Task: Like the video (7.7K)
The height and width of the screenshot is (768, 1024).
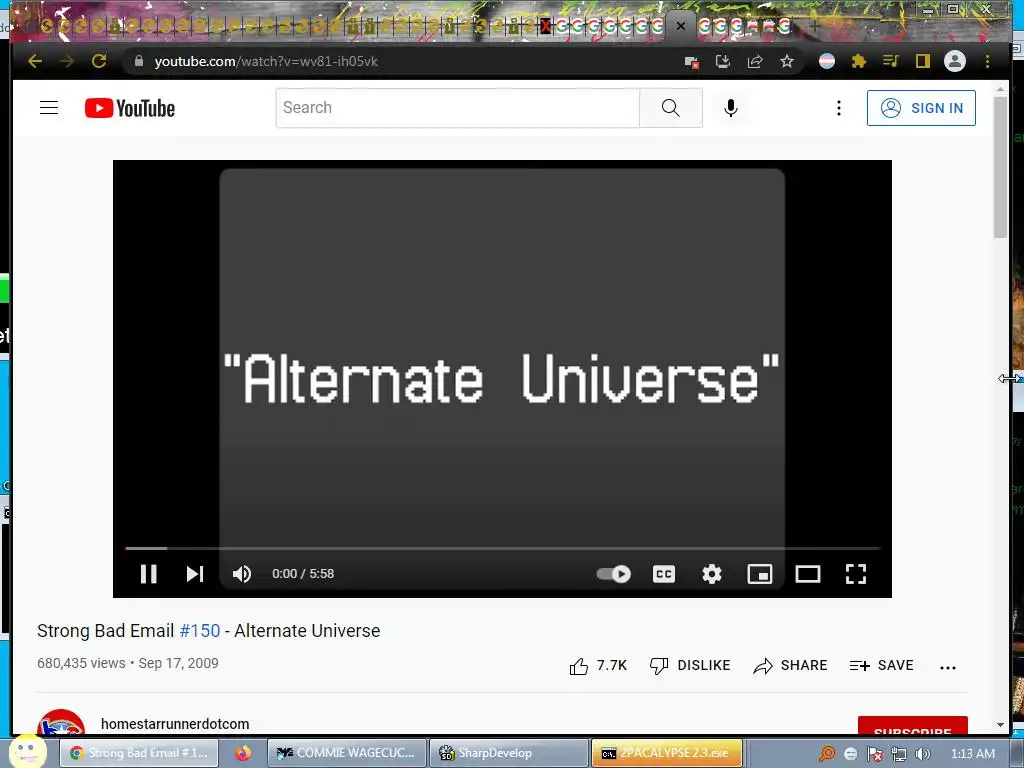Action: coord(598,665)
